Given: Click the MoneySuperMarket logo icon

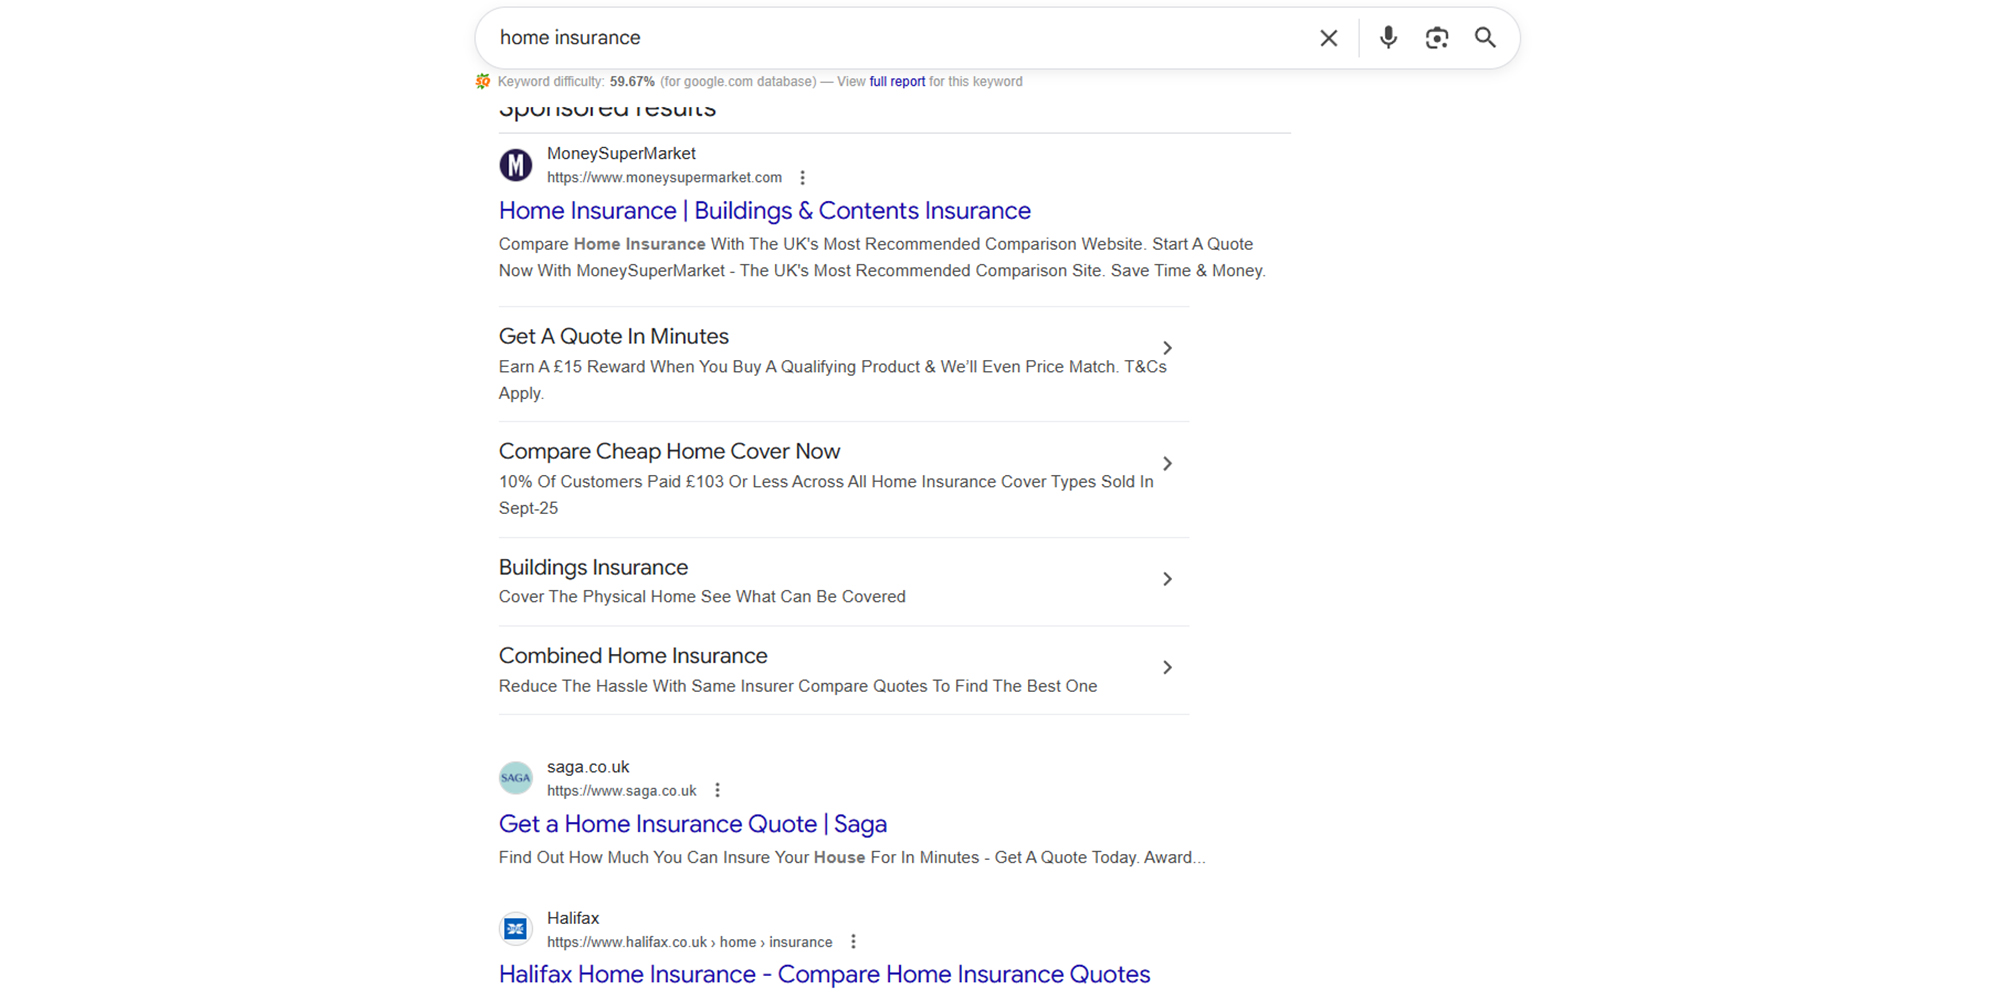Looking at the screenshot, I should (x=516, y=165).
